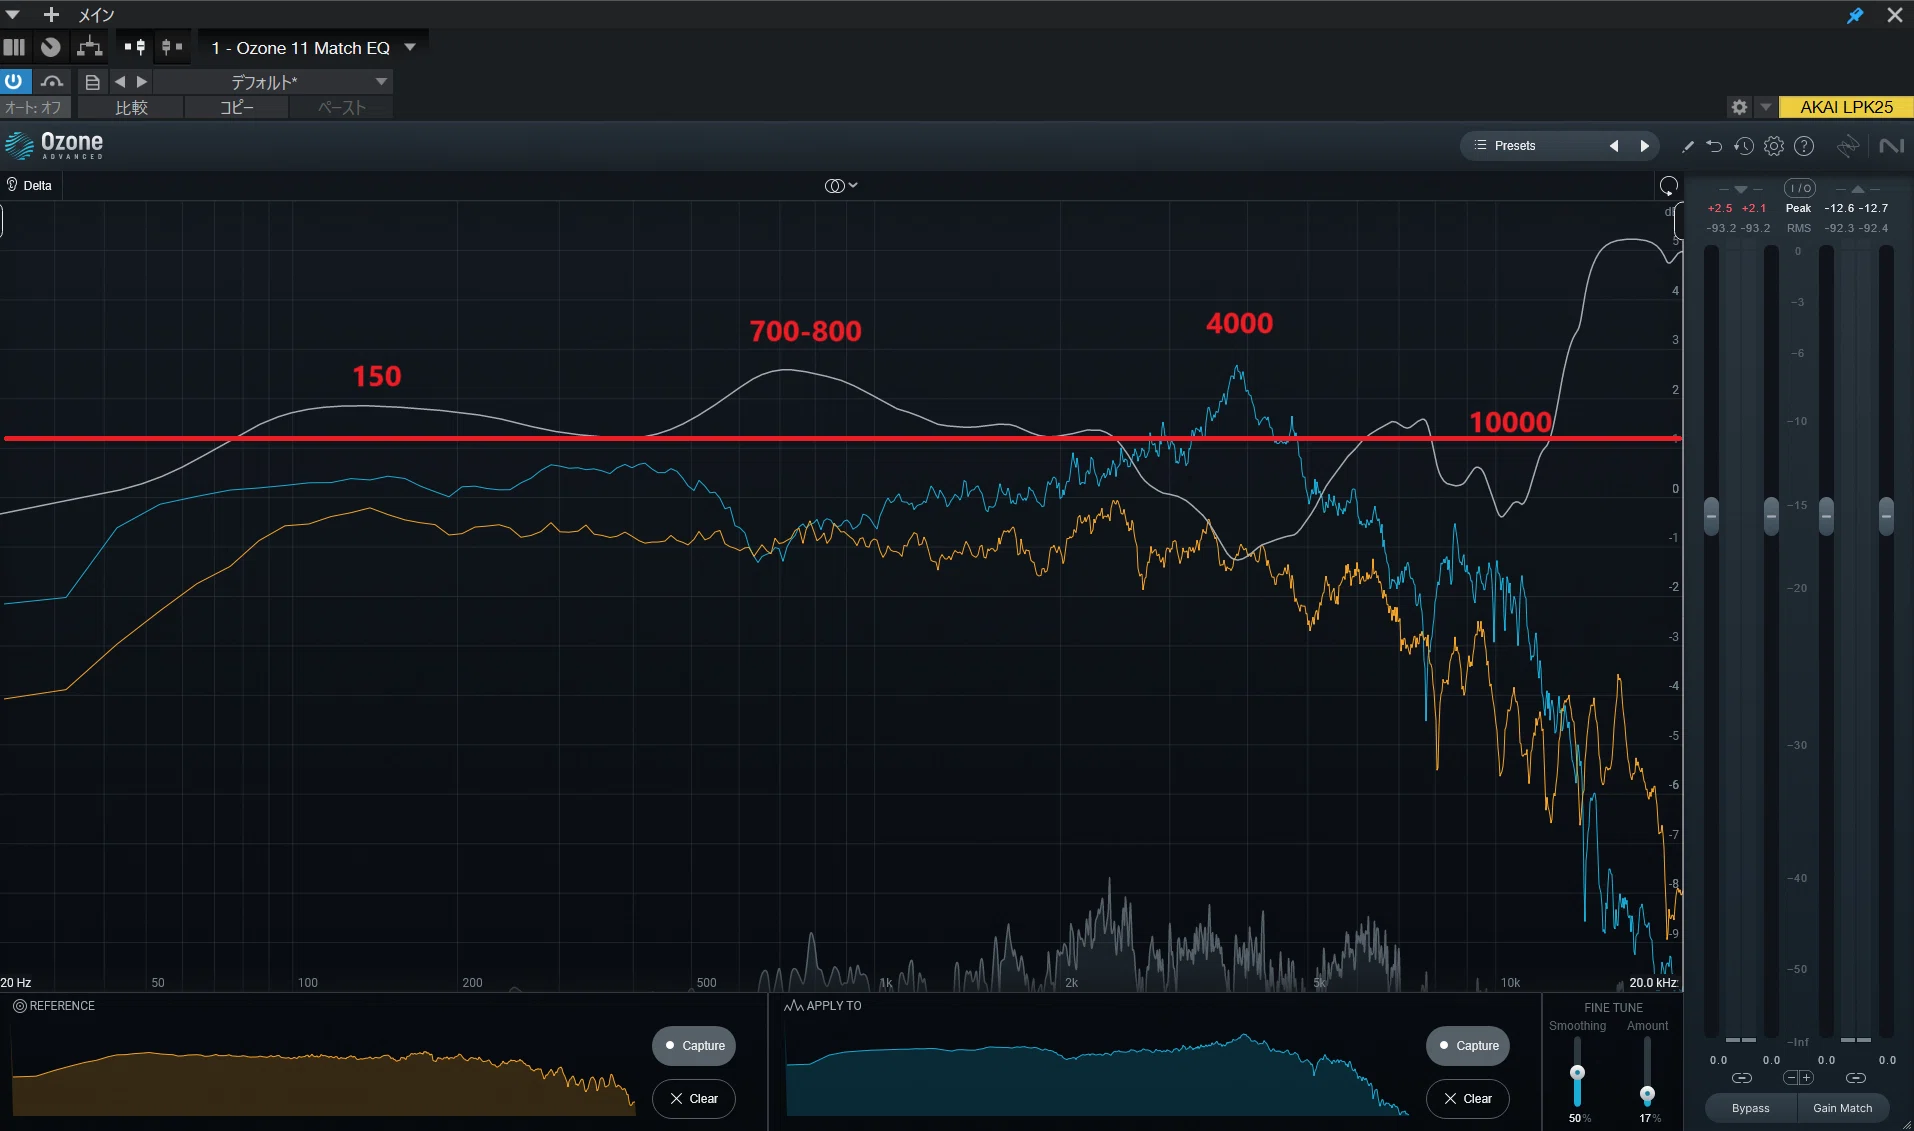1914x1131 pixels.
Task: Clear the Apply To capture
Action: pyautogui.click(x=1467, y=1099)
